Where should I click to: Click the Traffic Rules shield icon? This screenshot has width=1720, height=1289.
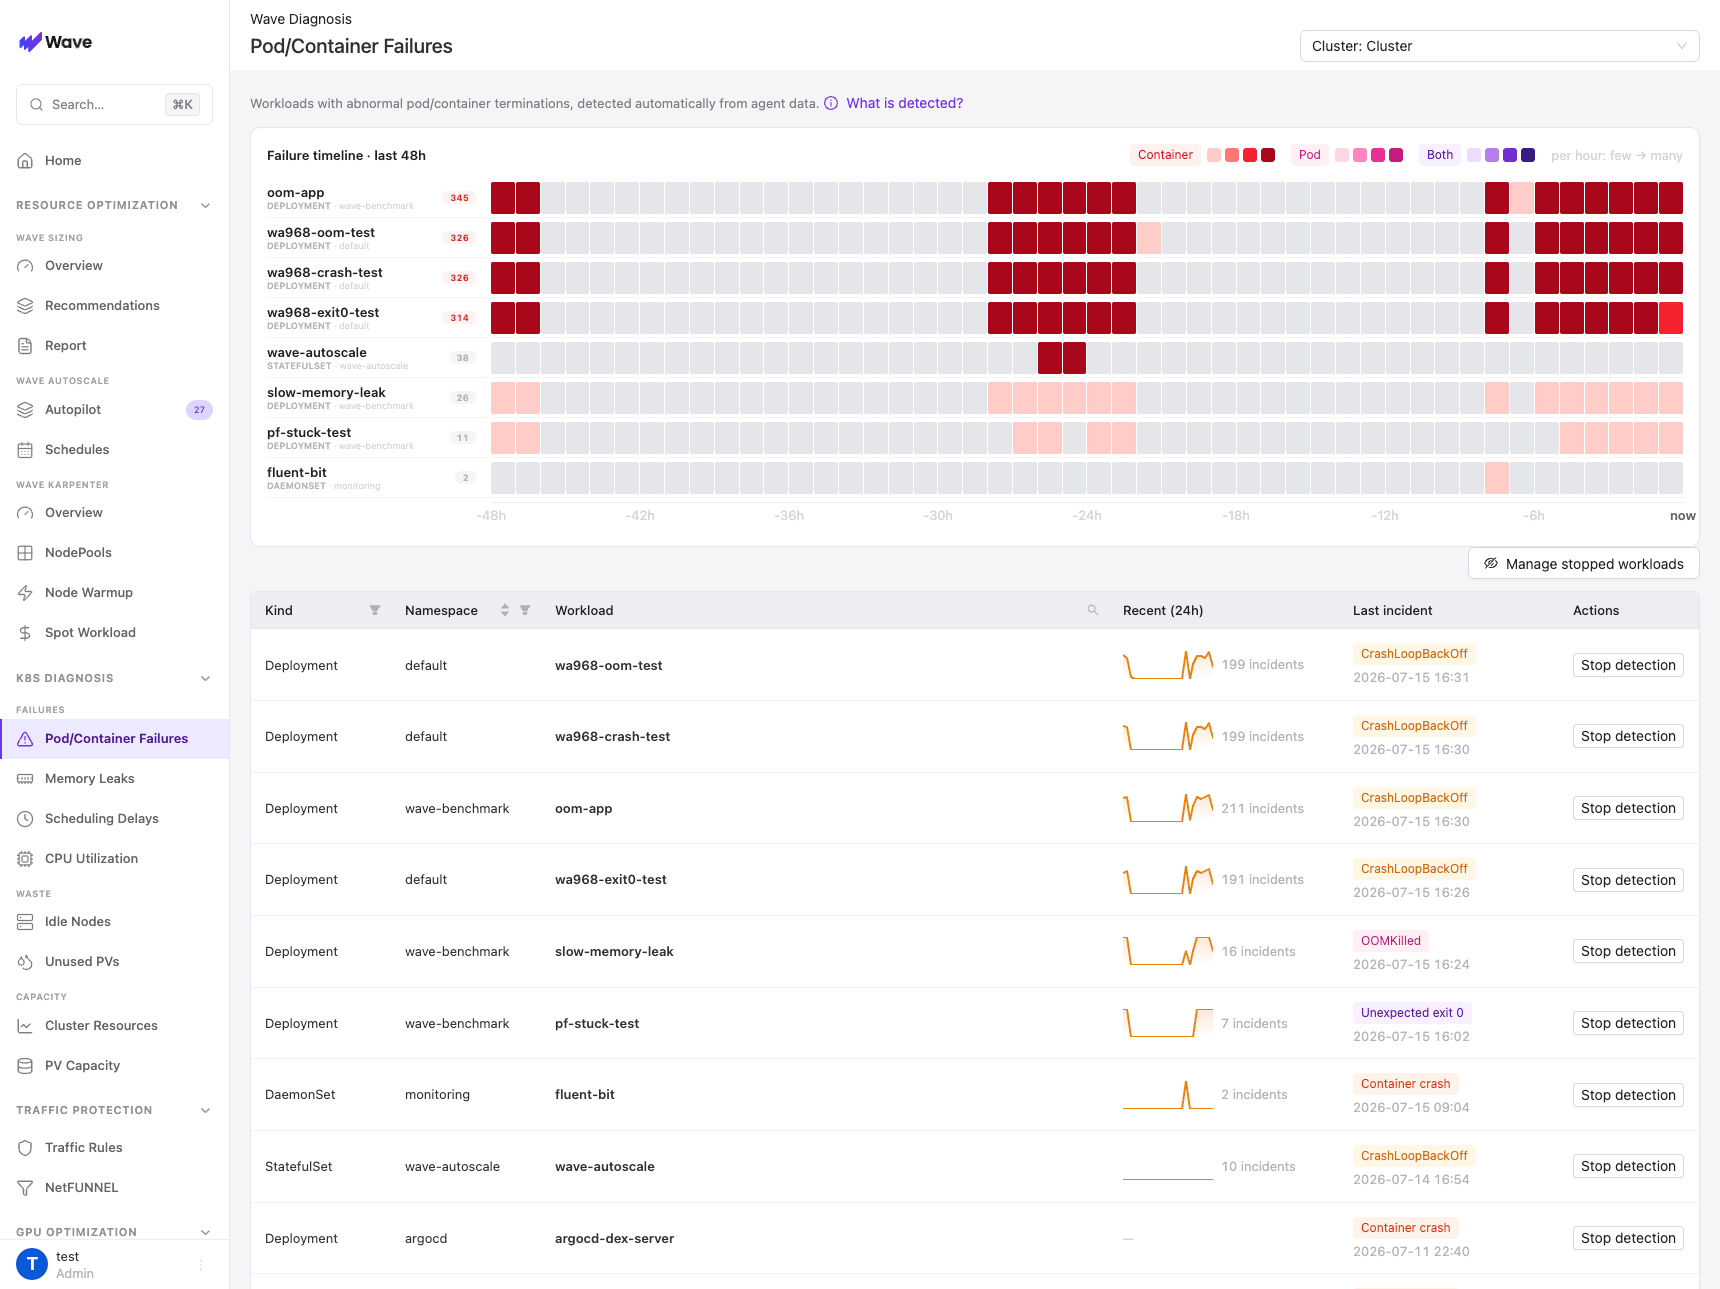[25, 1148]
